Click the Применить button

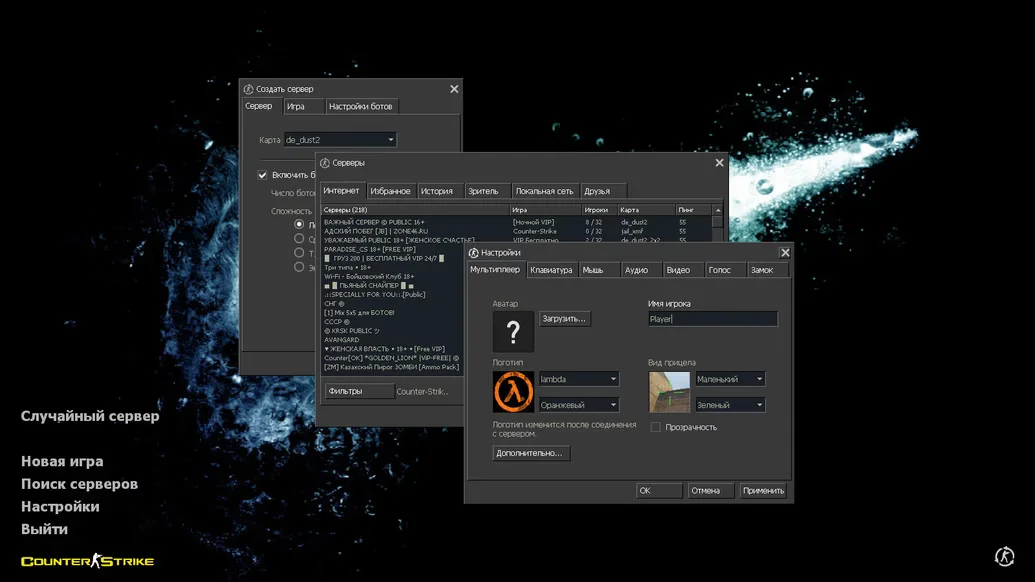pyautogui.click(x=763, y=491)
